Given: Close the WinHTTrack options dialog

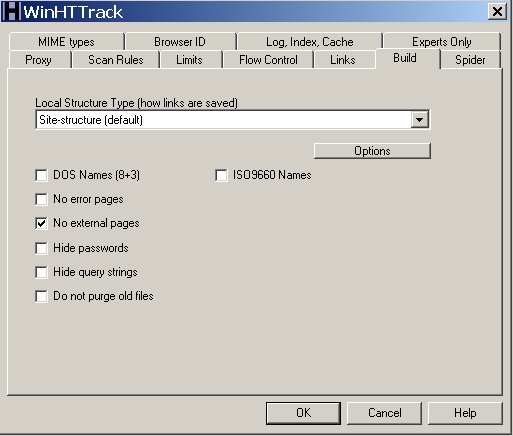Looking at the screenshot, I should [497, 12].
